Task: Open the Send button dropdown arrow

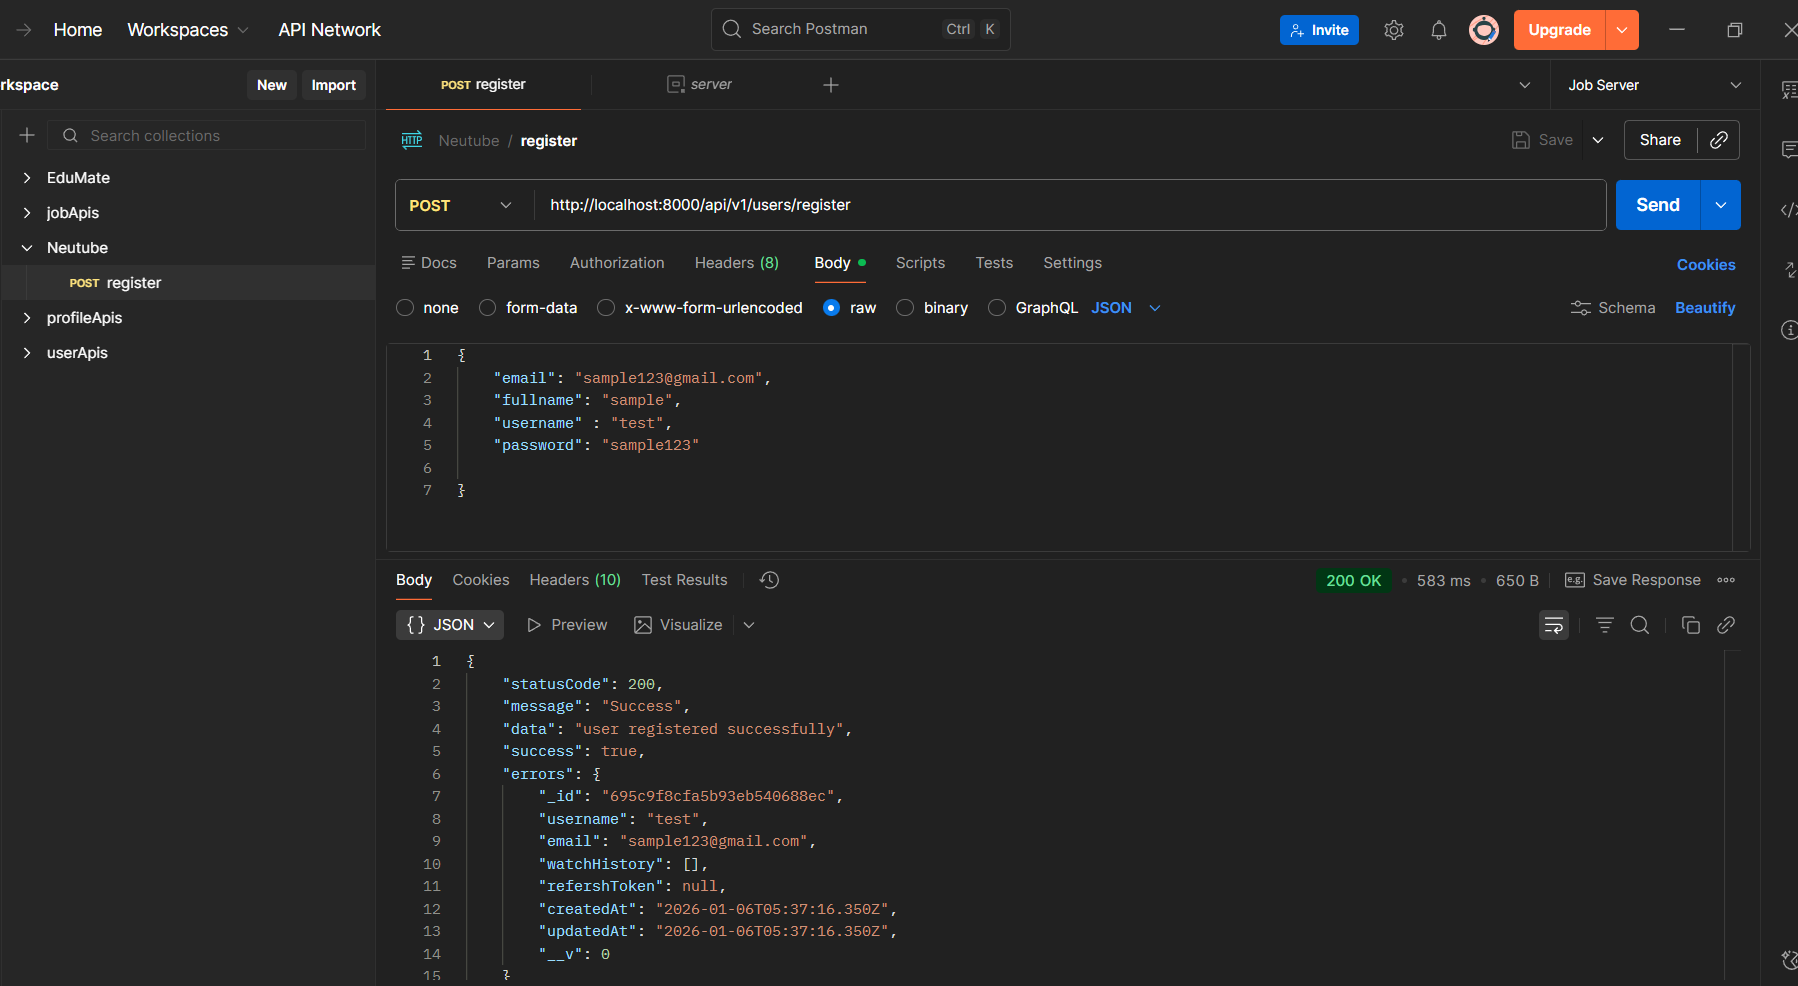Action: [x=1720, y=205]
